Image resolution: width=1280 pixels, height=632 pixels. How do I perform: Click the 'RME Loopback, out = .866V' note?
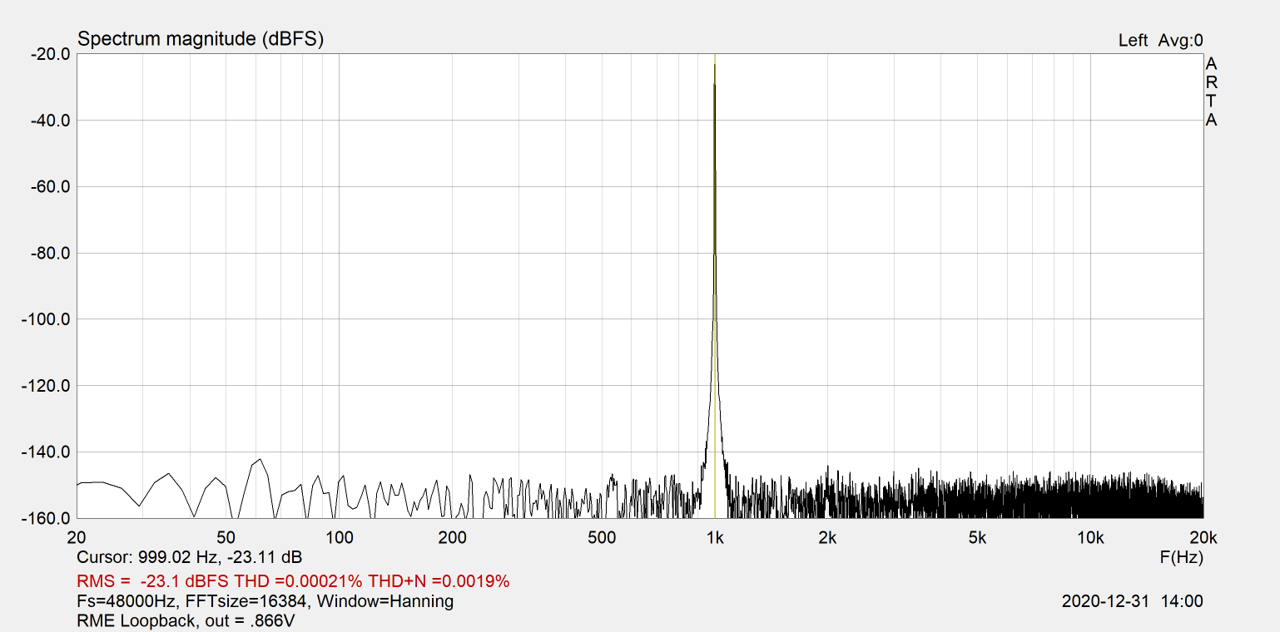[186, 621]
